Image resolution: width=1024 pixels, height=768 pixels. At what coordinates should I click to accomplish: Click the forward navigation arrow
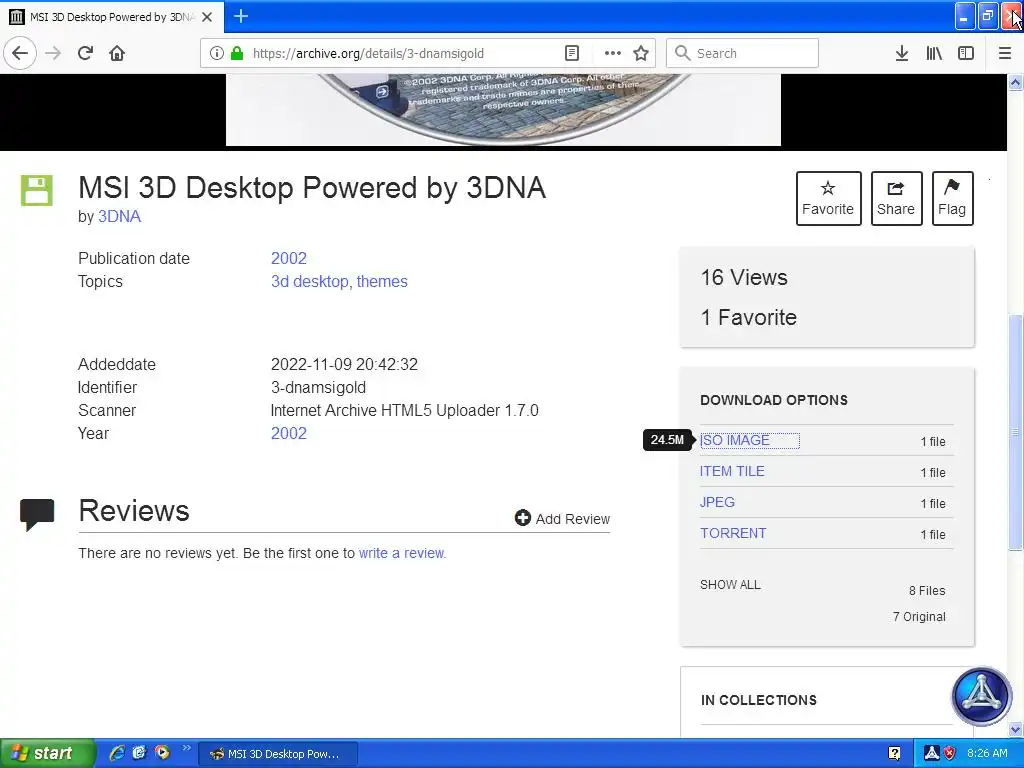pos(53,53)
